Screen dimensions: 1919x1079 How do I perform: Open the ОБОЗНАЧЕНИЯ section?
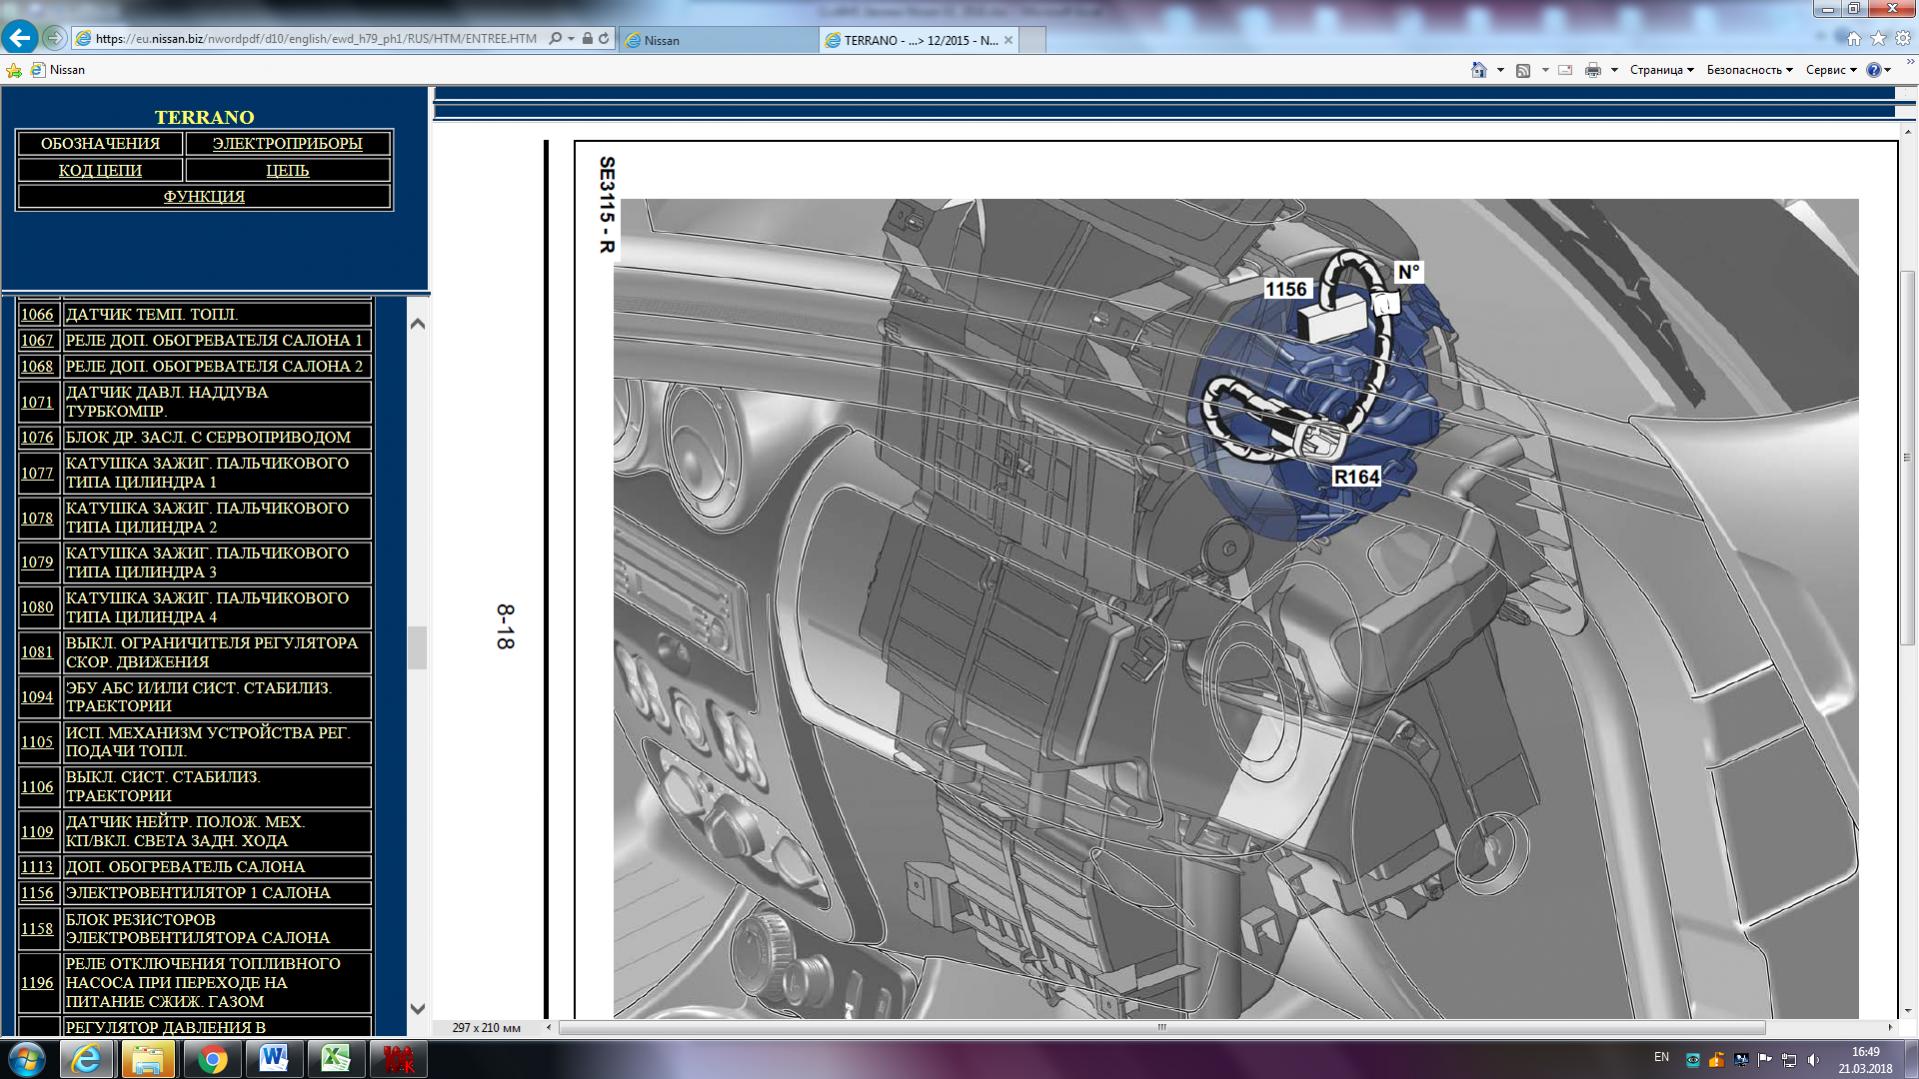(100, 143)
